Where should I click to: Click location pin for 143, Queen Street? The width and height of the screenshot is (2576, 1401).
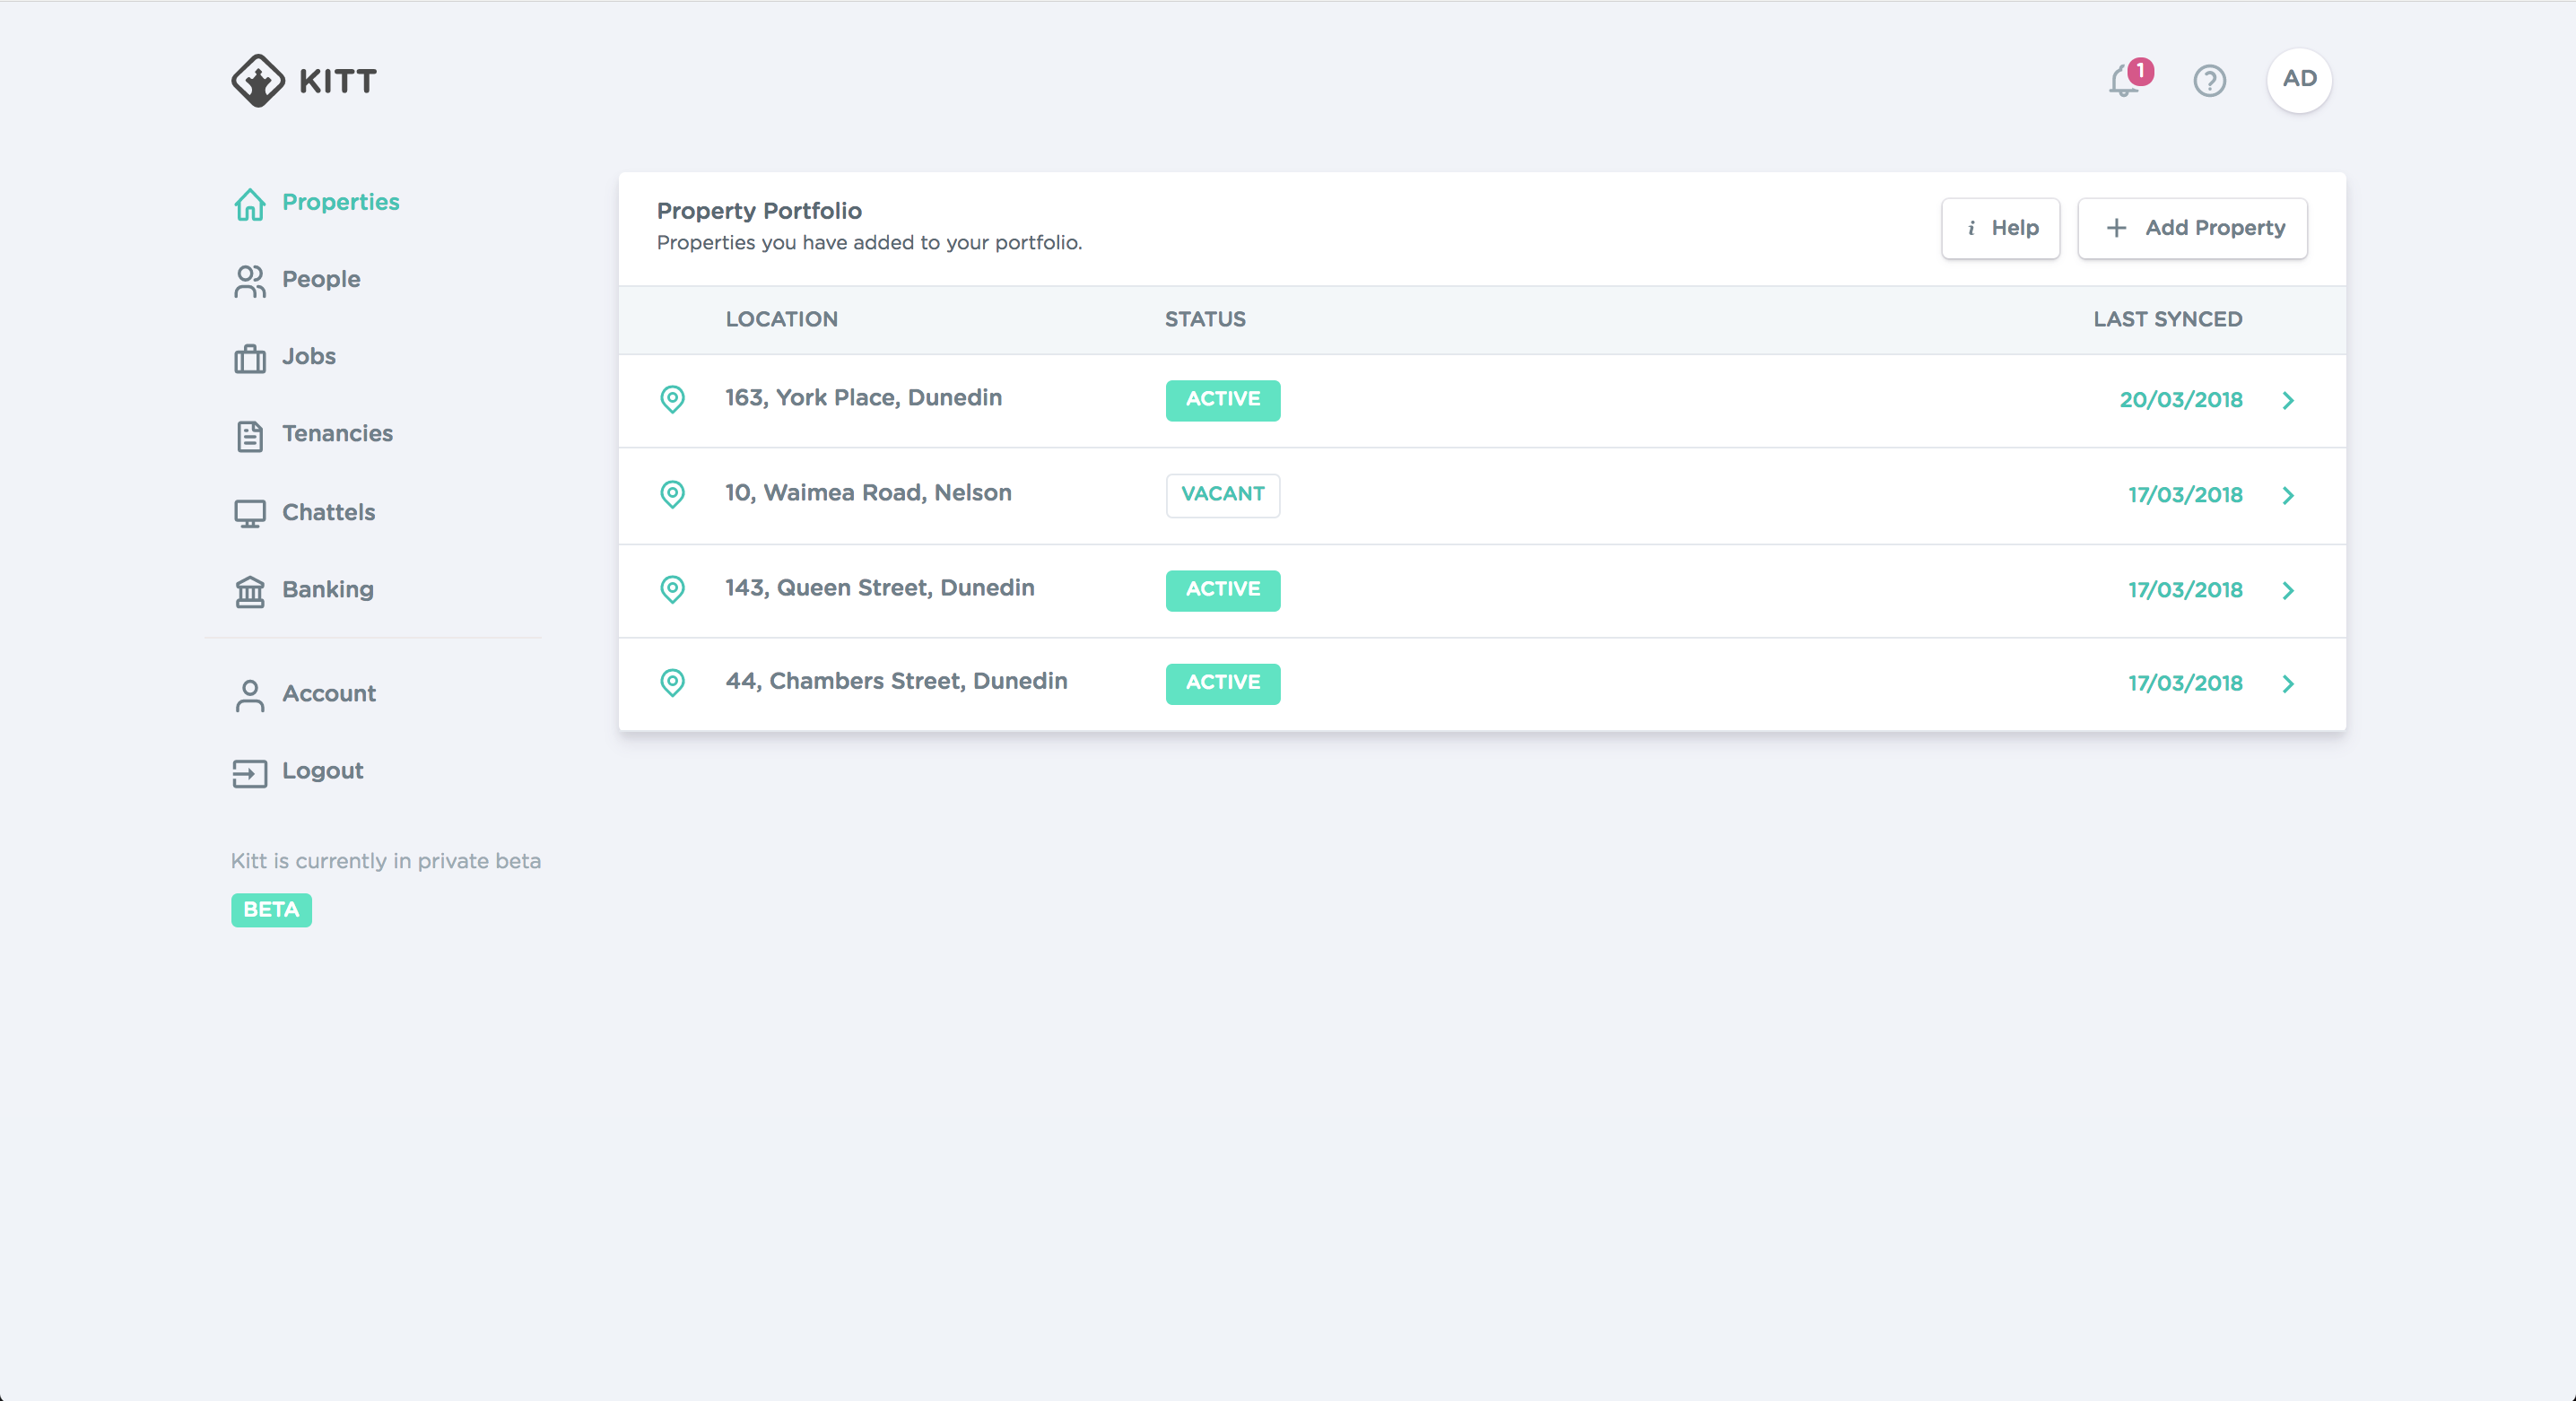click(673, 589)
